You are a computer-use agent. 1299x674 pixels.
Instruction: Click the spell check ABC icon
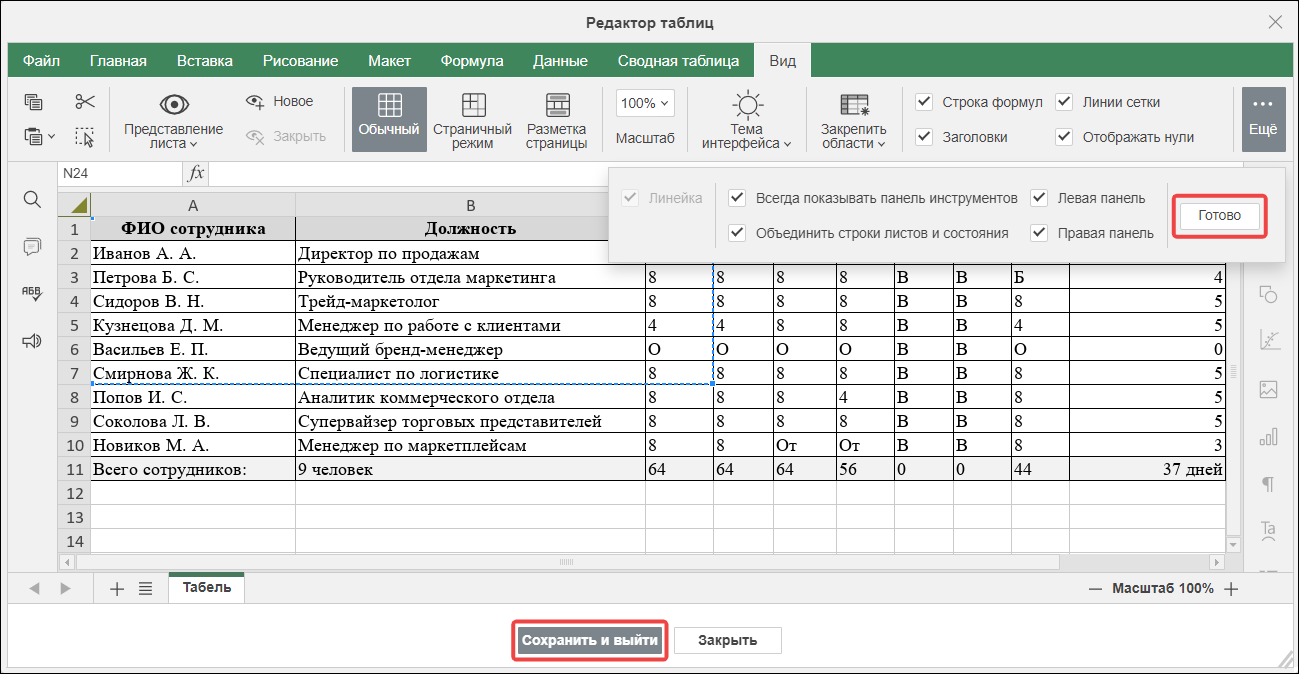32,293
